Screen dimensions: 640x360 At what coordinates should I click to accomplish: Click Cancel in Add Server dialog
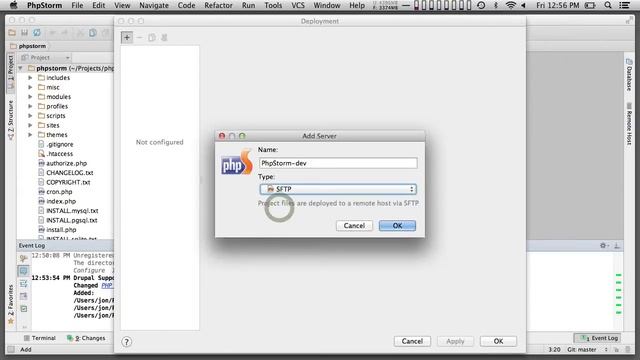pyautogui.click(x=354, y=226)
